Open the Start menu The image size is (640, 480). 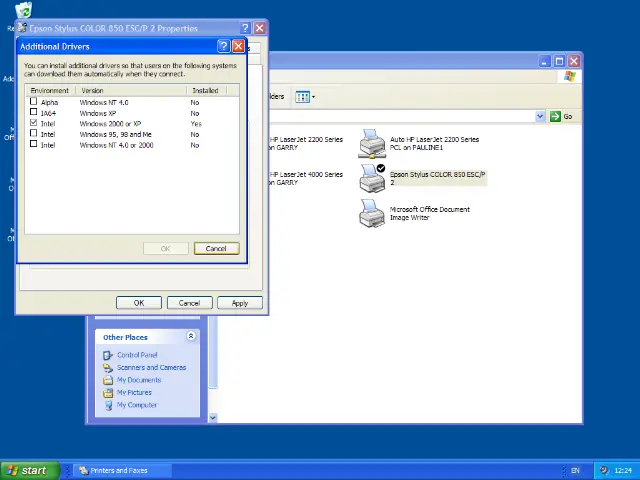30,470
